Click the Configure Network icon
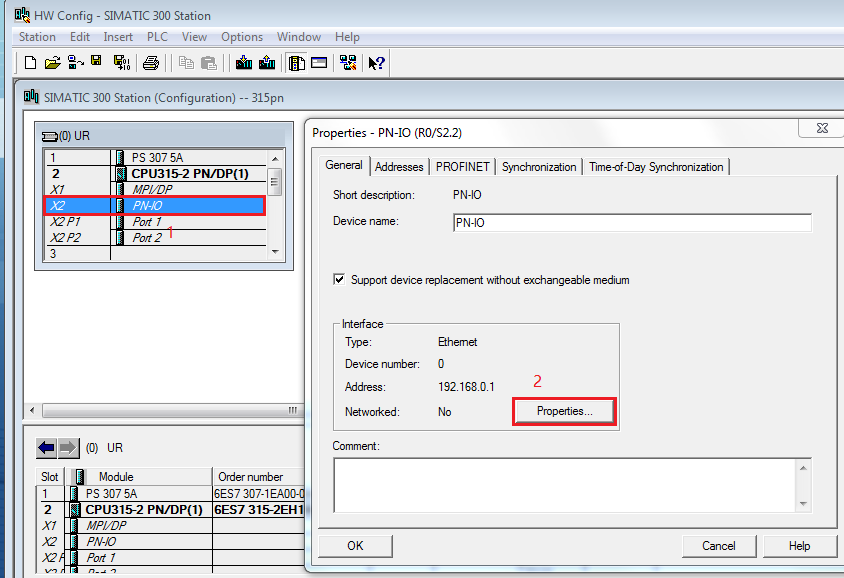Screen dimensions: 844x578 [348, 63]
